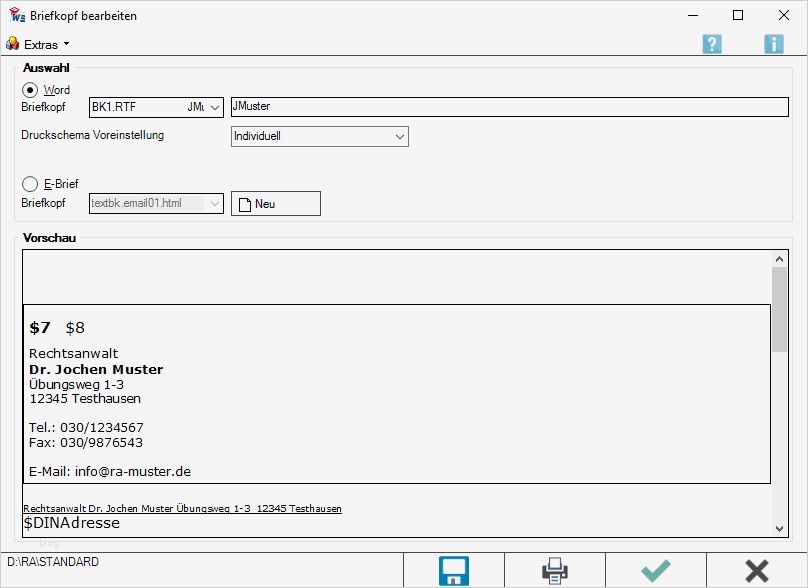Close the Briefkopf bearbeiten window

click(784, 15)
